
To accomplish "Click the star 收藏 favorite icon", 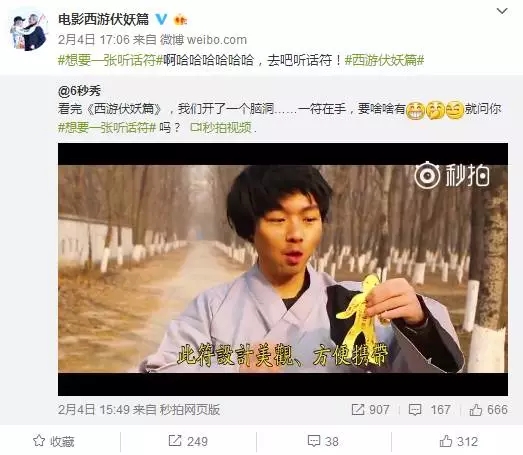I will pos(39,441).
